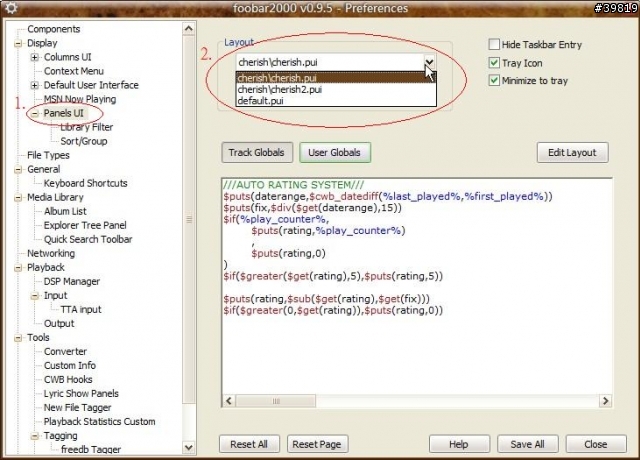
Task: Collapse the Input tree node
Action: pos(35,296)
